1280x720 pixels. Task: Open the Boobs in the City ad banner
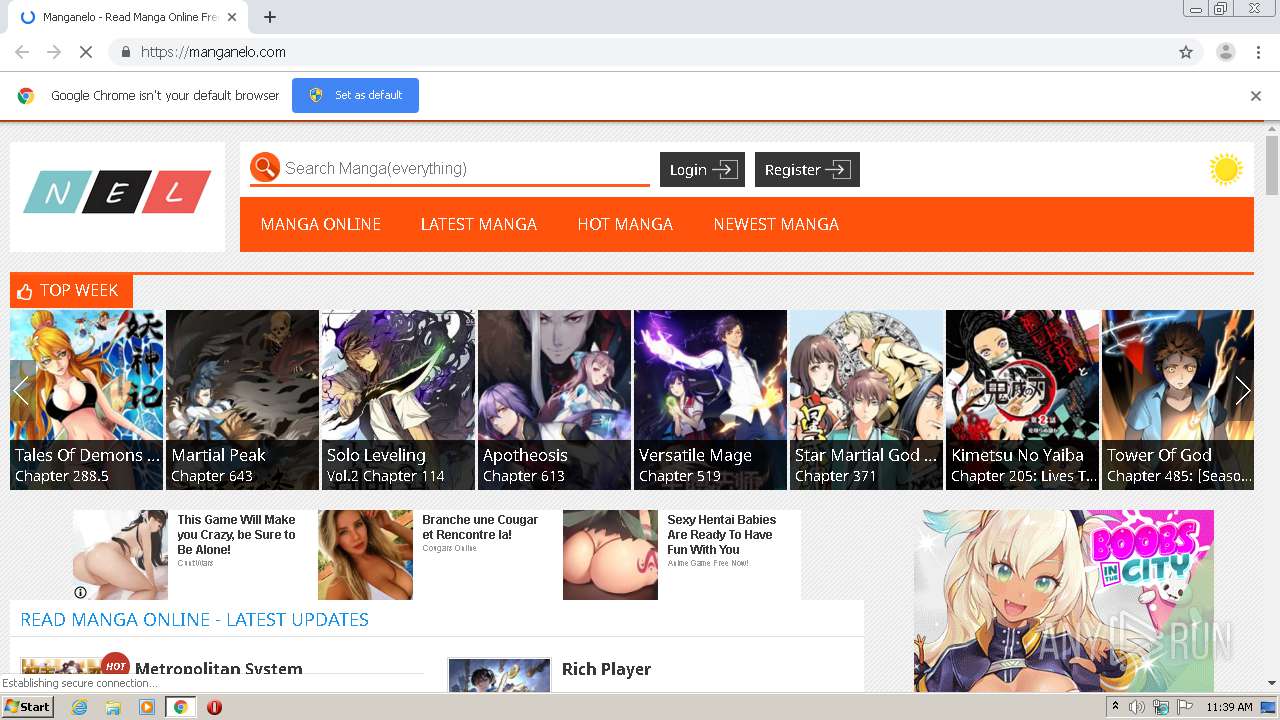point(1064,601)
